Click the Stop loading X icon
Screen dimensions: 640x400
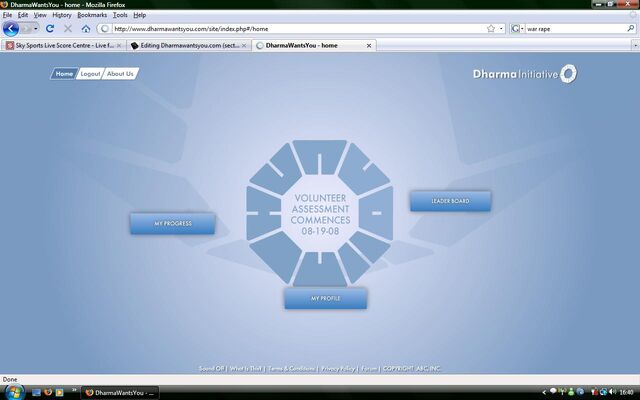68,29
